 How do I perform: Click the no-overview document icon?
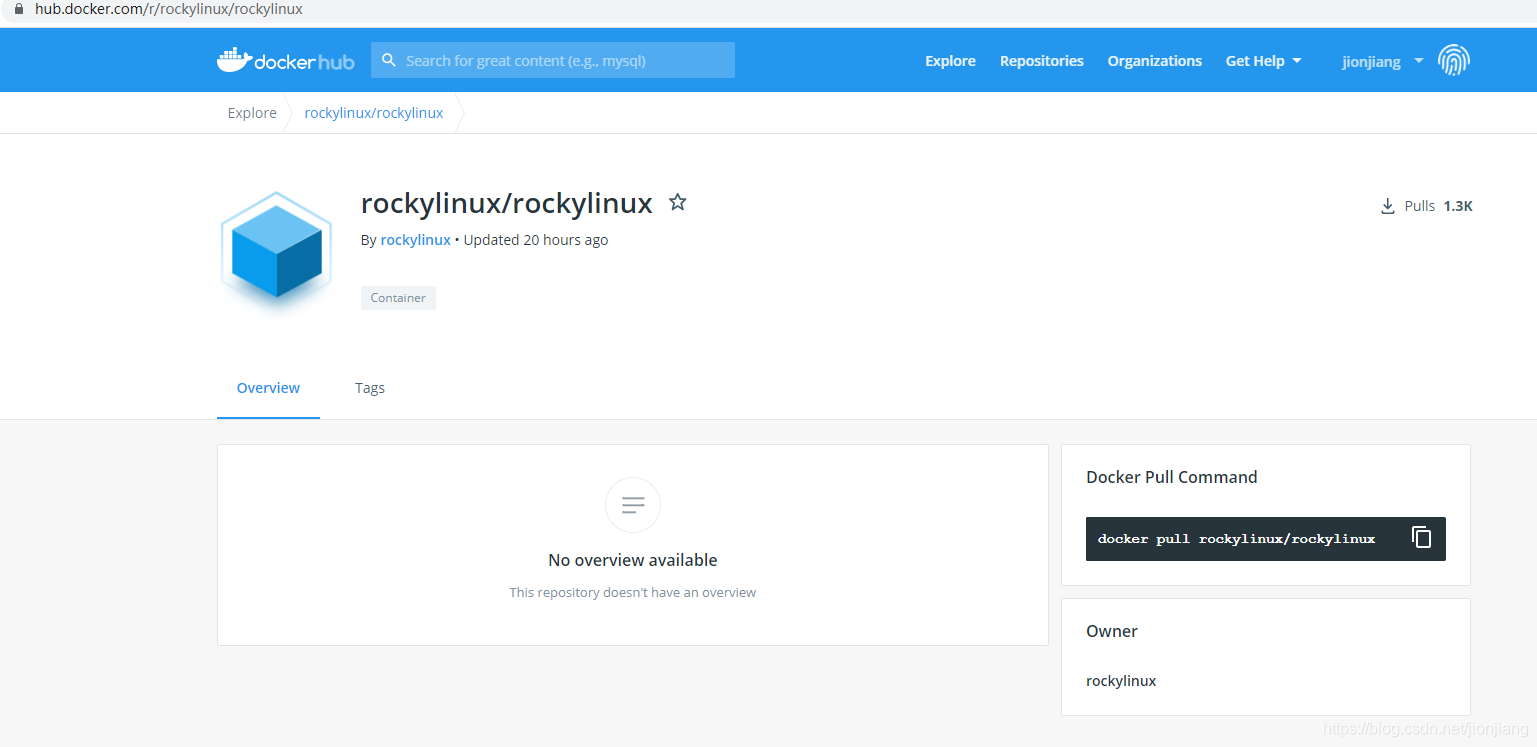(633, 505)
